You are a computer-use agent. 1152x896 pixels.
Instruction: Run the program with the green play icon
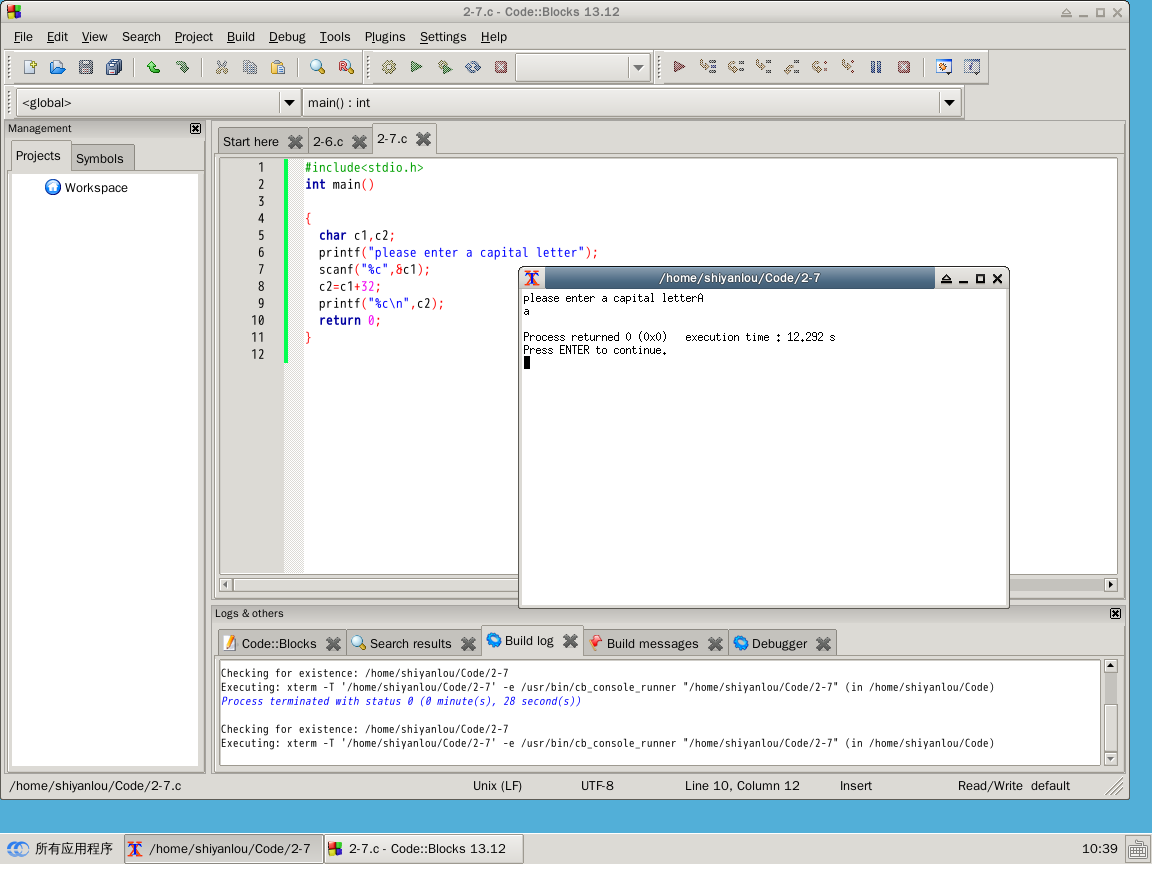[417, 68]
